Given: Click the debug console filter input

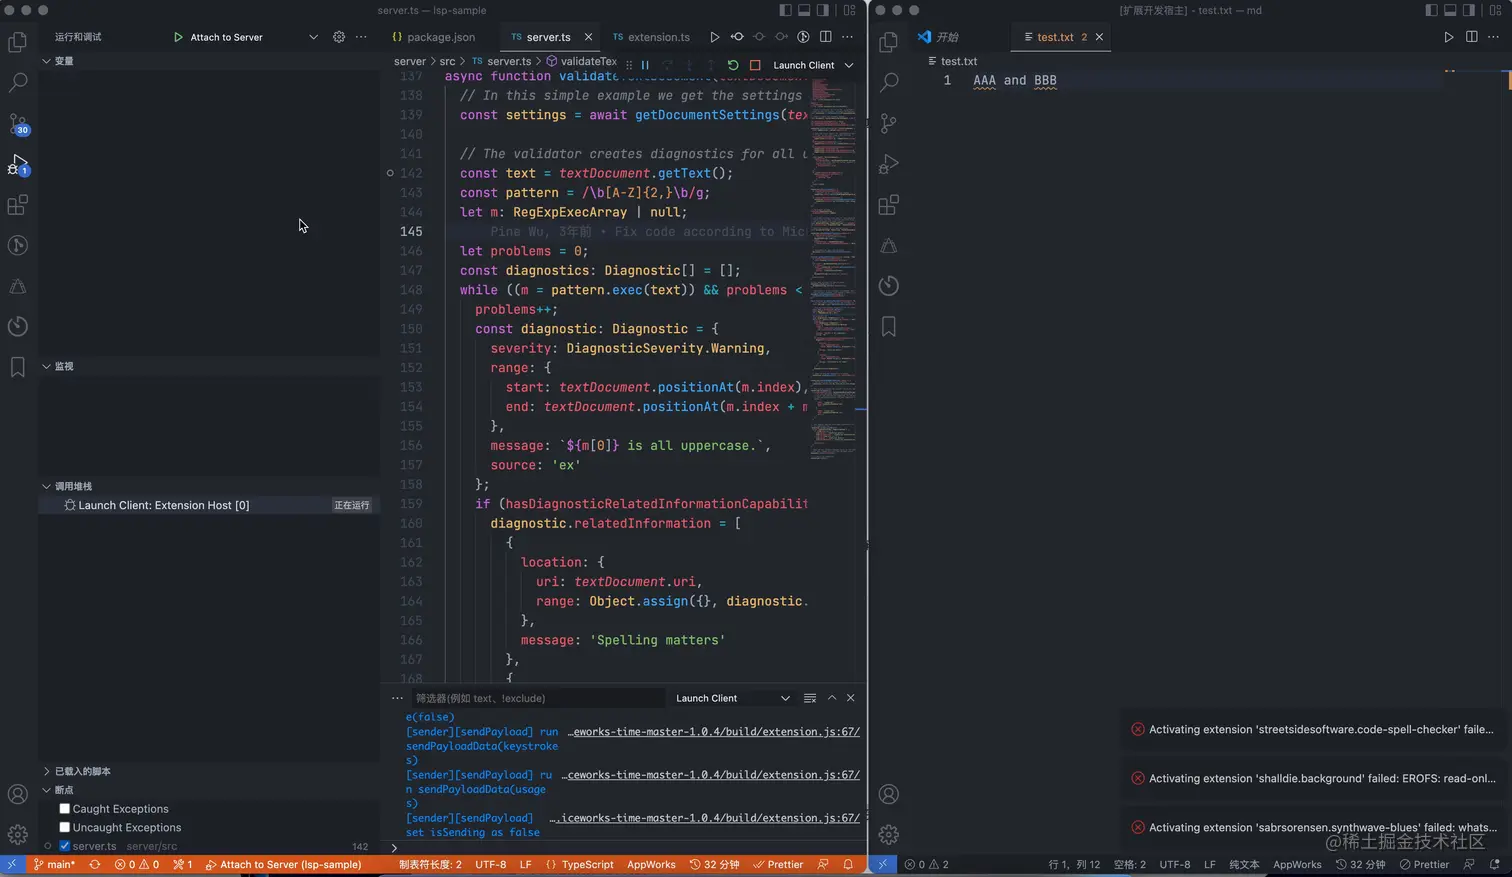Looking at the screenshot, I should coord(538,698).
